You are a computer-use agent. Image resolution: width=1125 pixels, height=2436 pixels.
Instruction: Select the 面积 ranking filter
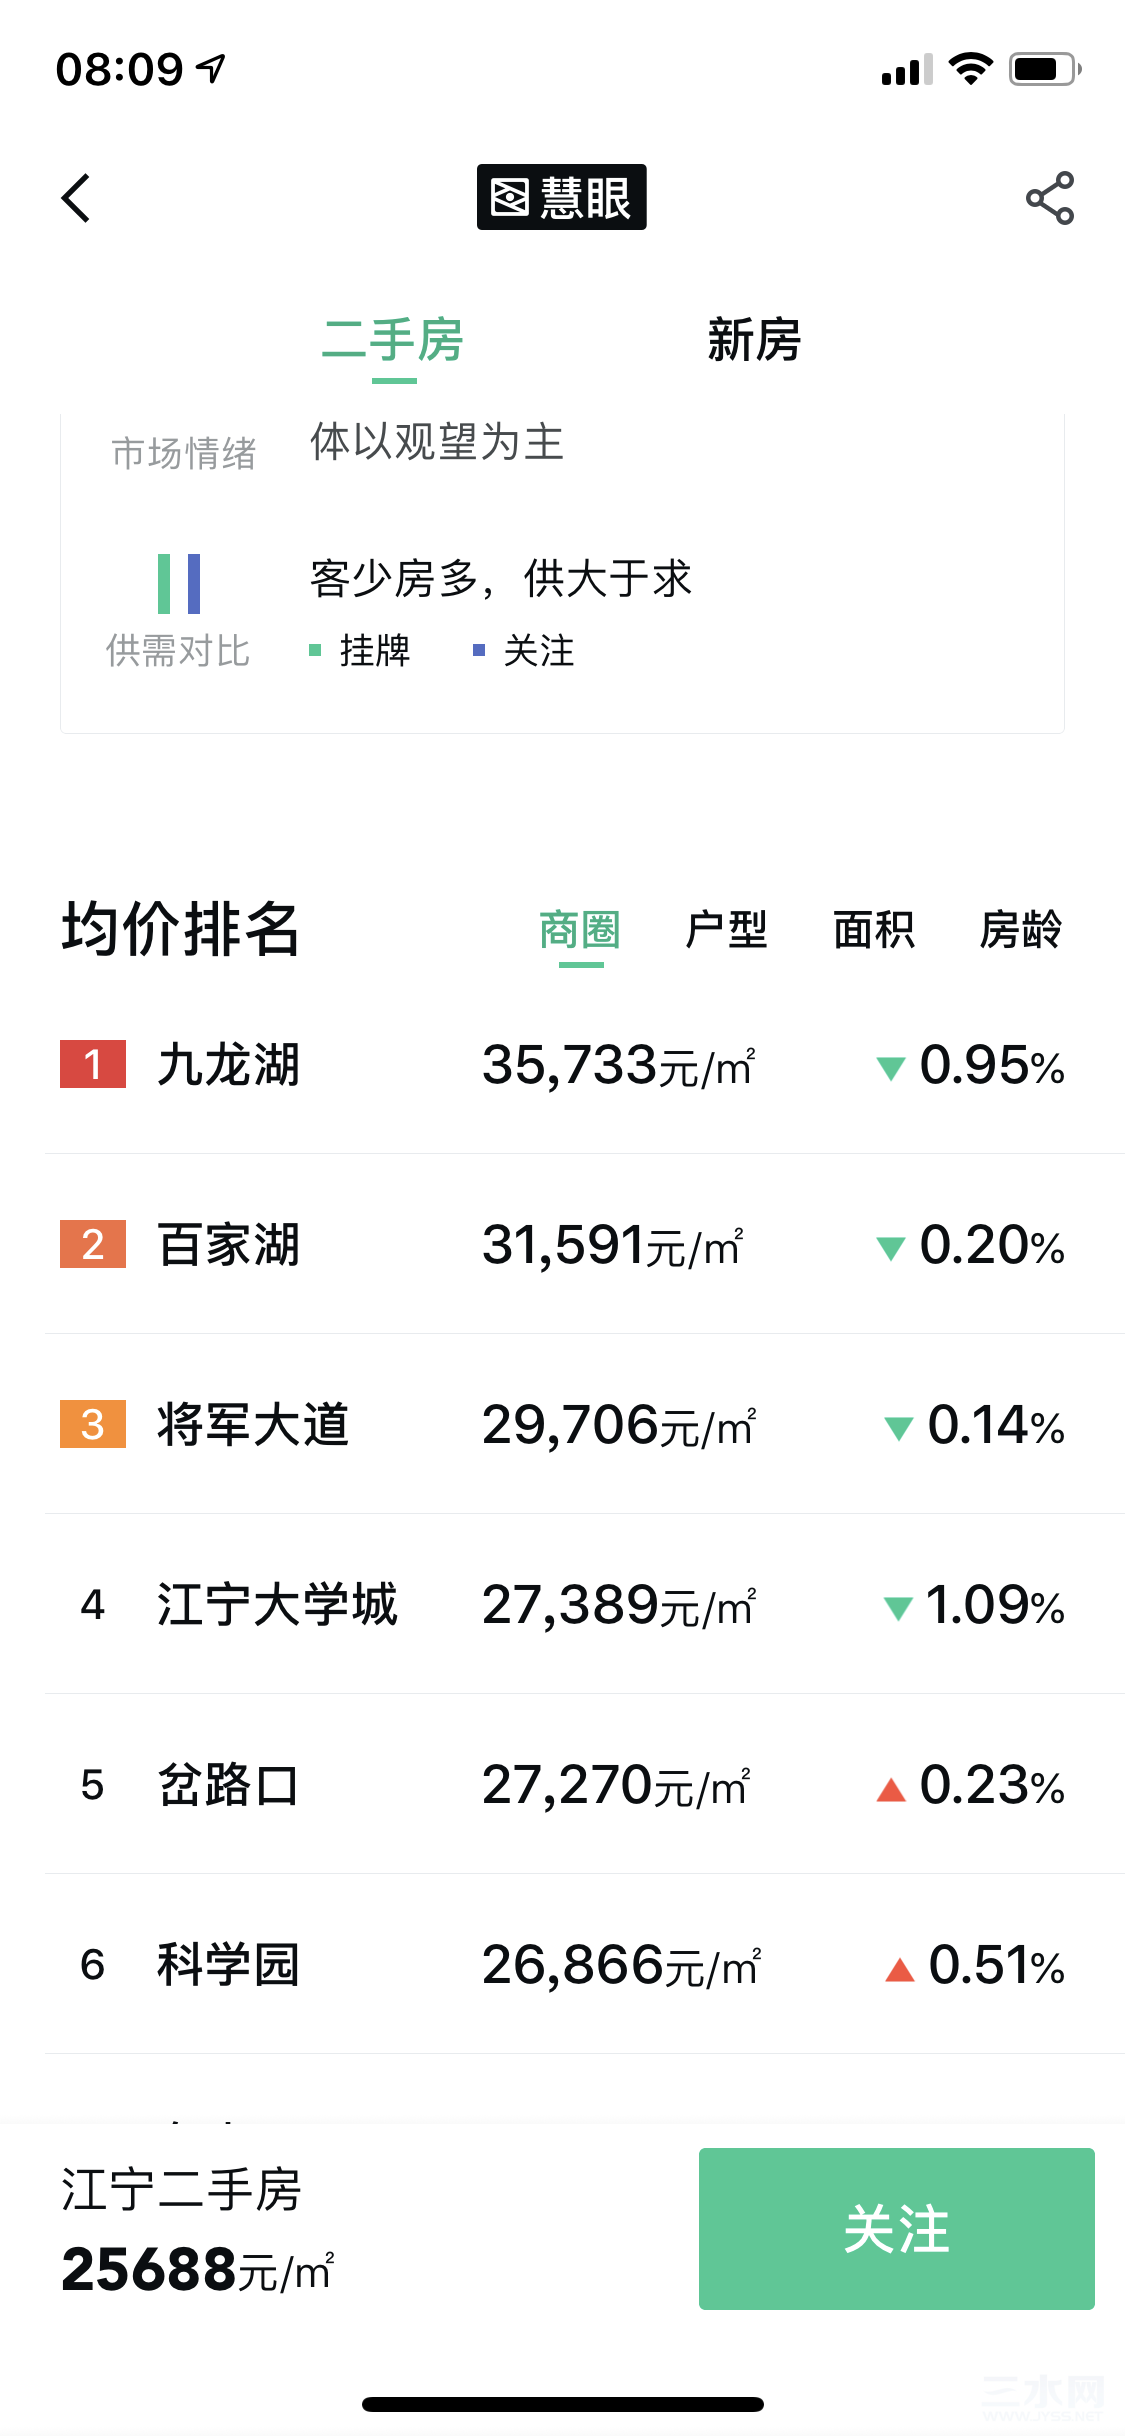874,931
